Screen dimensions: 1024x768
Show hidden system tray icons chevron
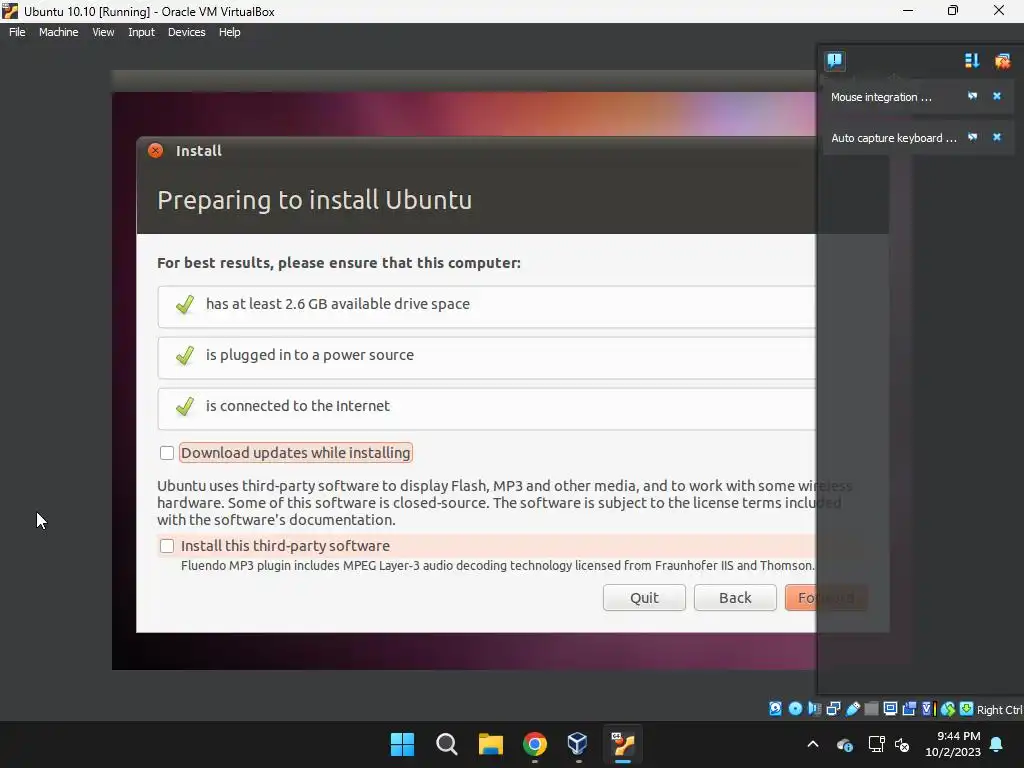(813, 744)
